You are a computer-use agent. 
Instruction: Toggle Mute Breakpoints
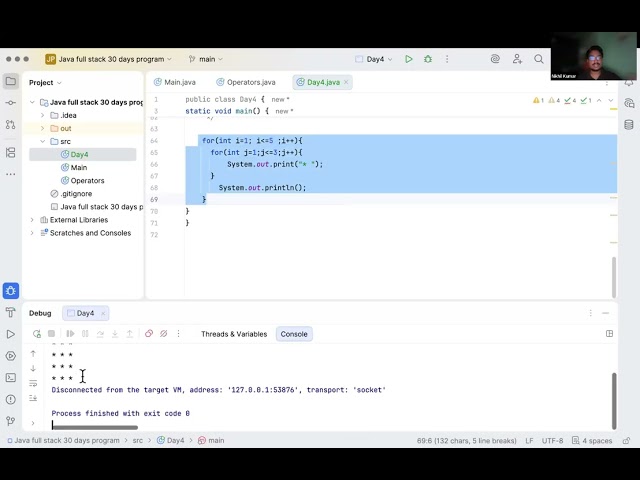[164, 334]
